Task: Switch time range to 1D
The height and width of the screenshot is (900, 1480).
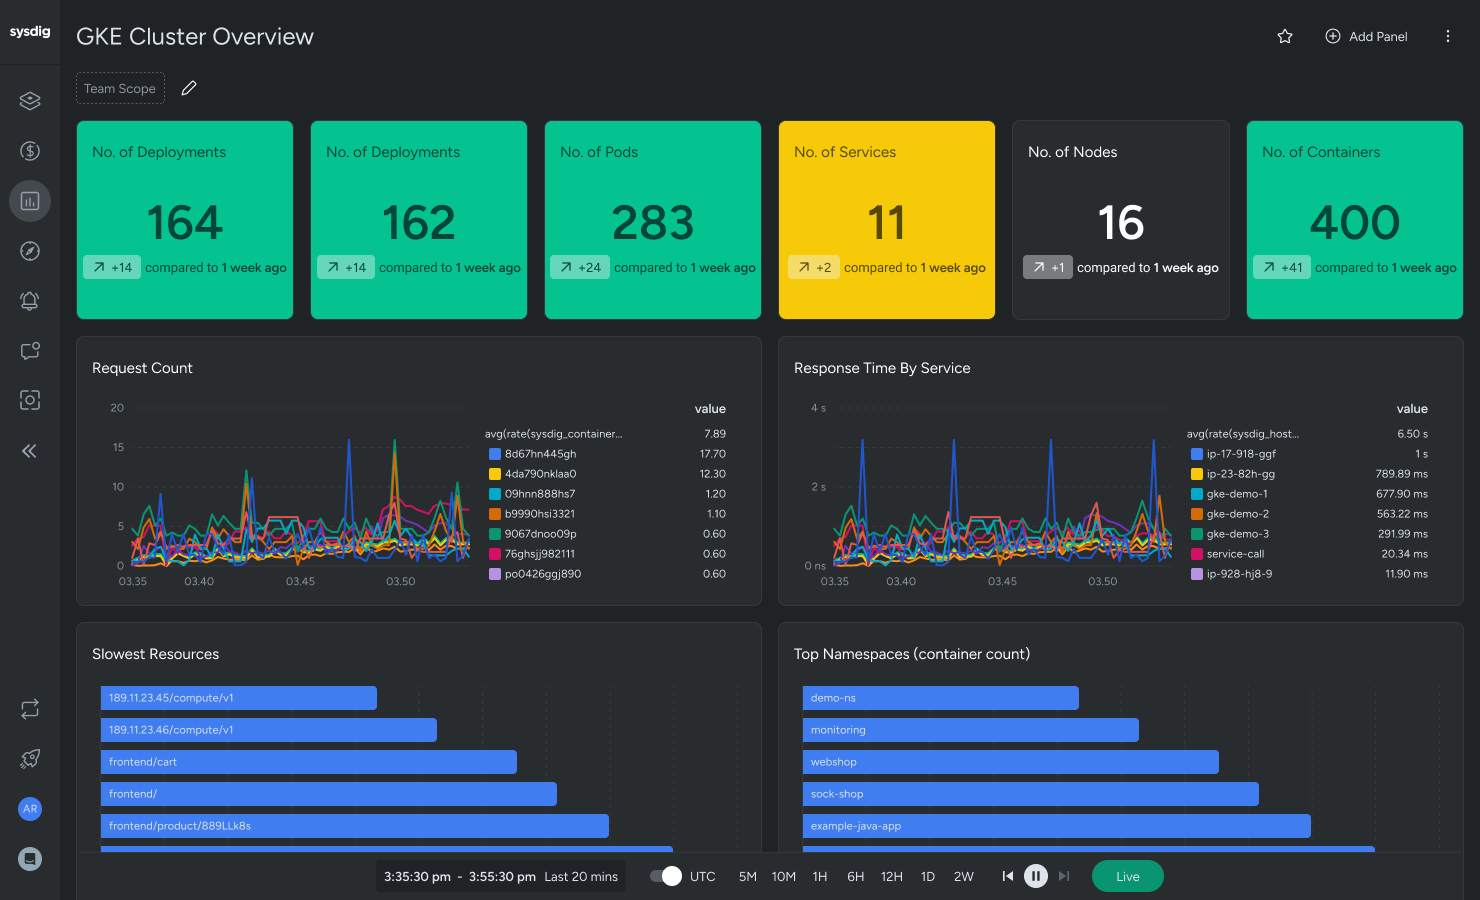Action: (927, 876)
